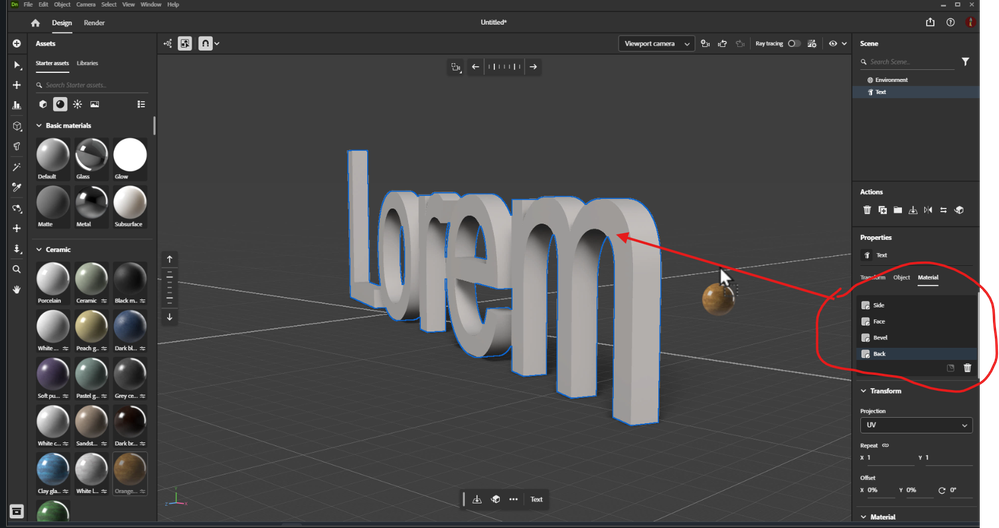
Task: Click the up arrow on vertical slider
Action: coord(169,259)
